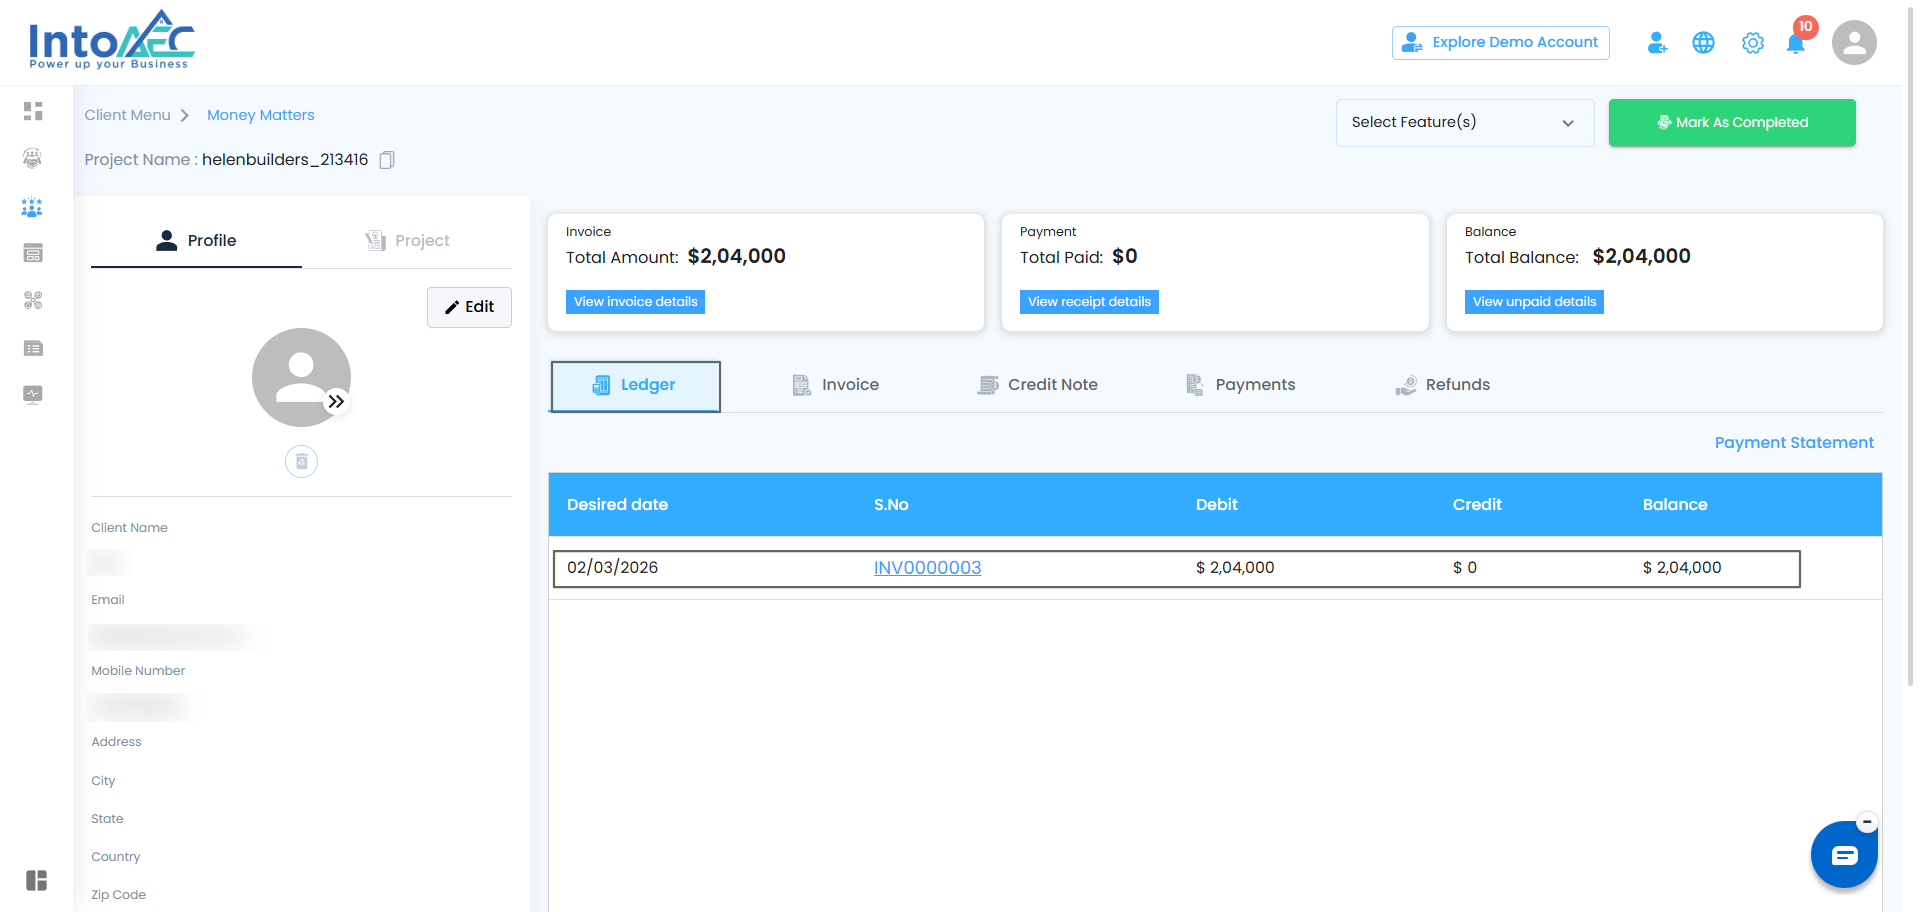Open the list report icon in sidebar
1920x912 pixels.
click(33, 348)
